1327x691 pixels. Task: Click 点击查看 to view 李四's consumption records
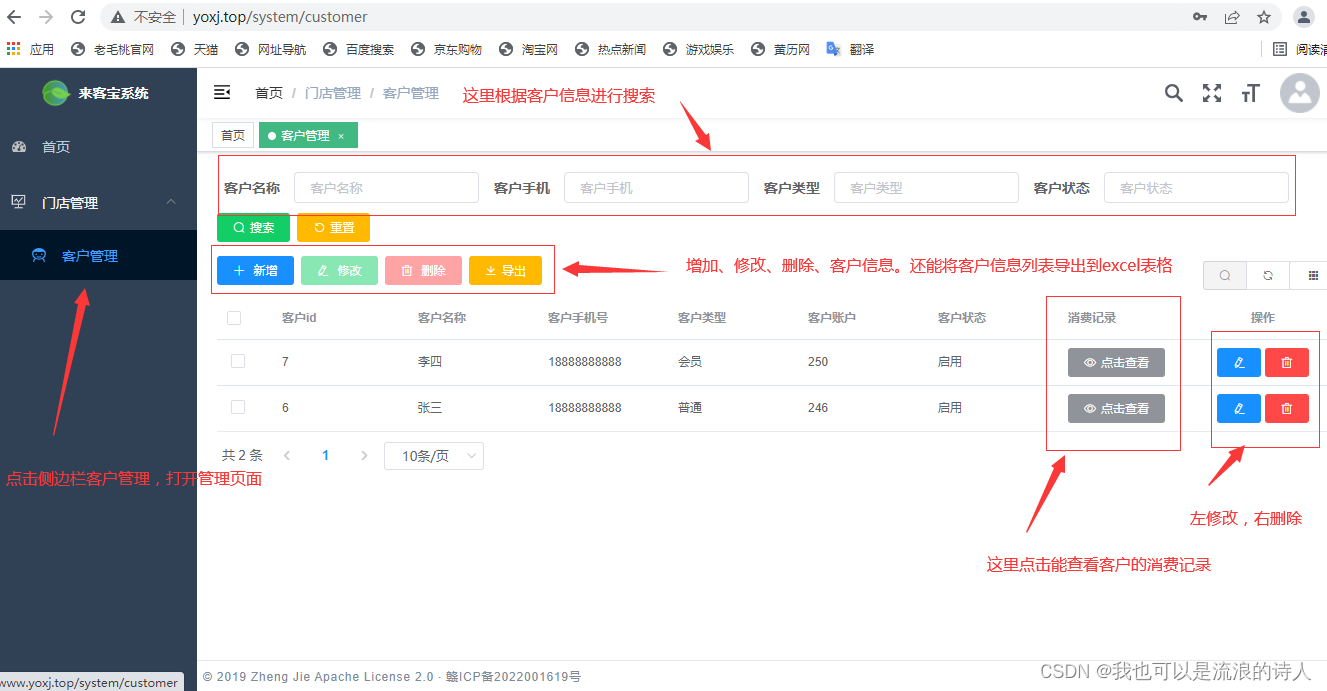[1116, 362]
